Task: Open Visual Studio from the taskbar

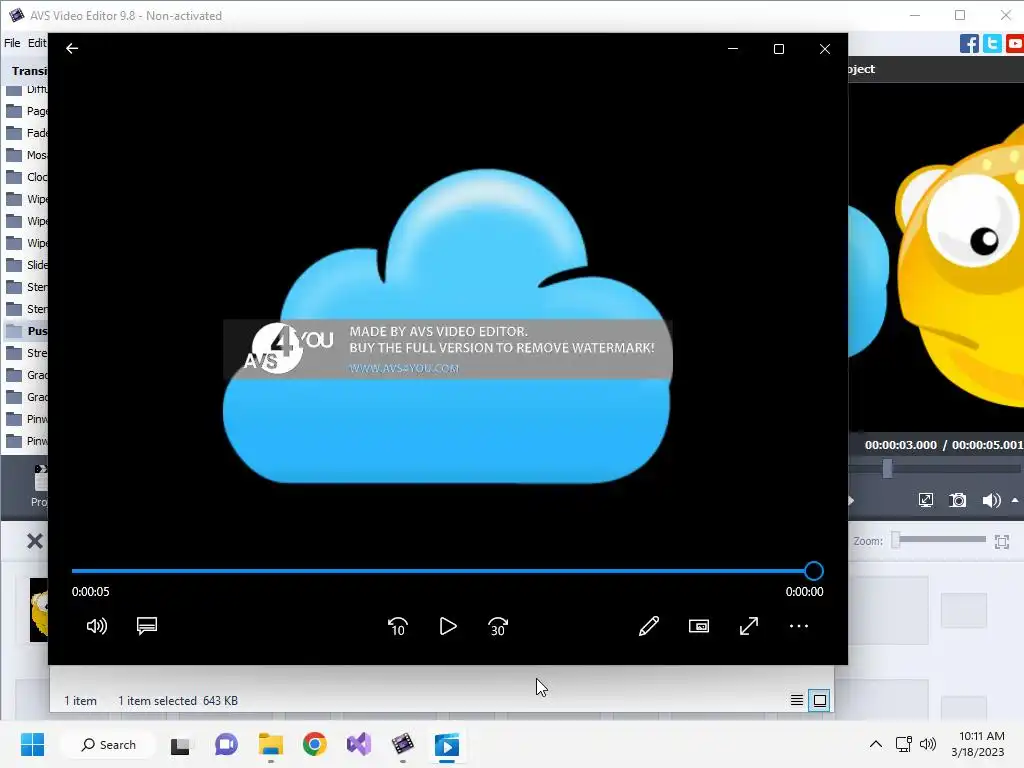Action: pos(359,744)
